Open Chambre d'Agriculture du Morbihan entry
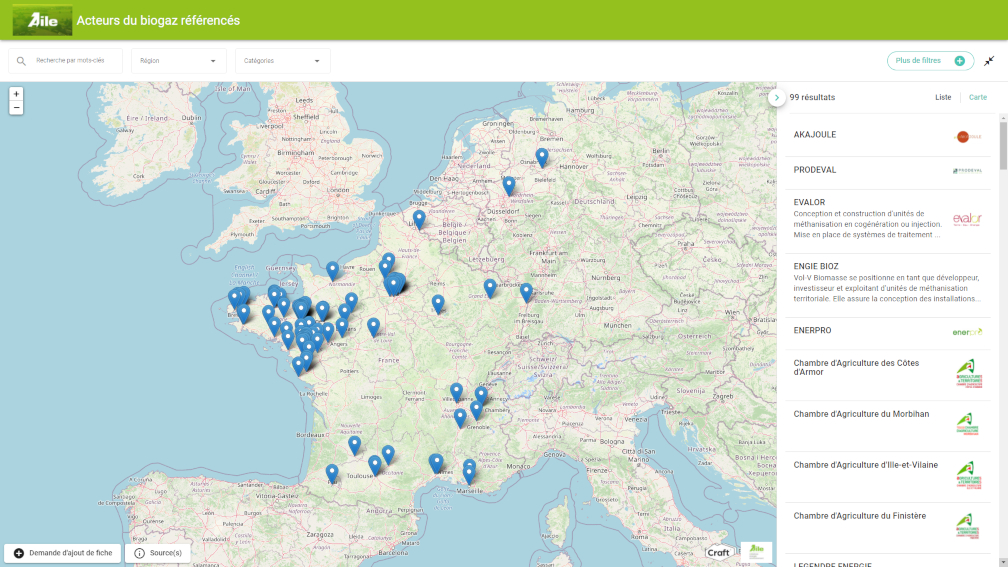The width and height of the screenshot is (1008, 567). (887, 426)
